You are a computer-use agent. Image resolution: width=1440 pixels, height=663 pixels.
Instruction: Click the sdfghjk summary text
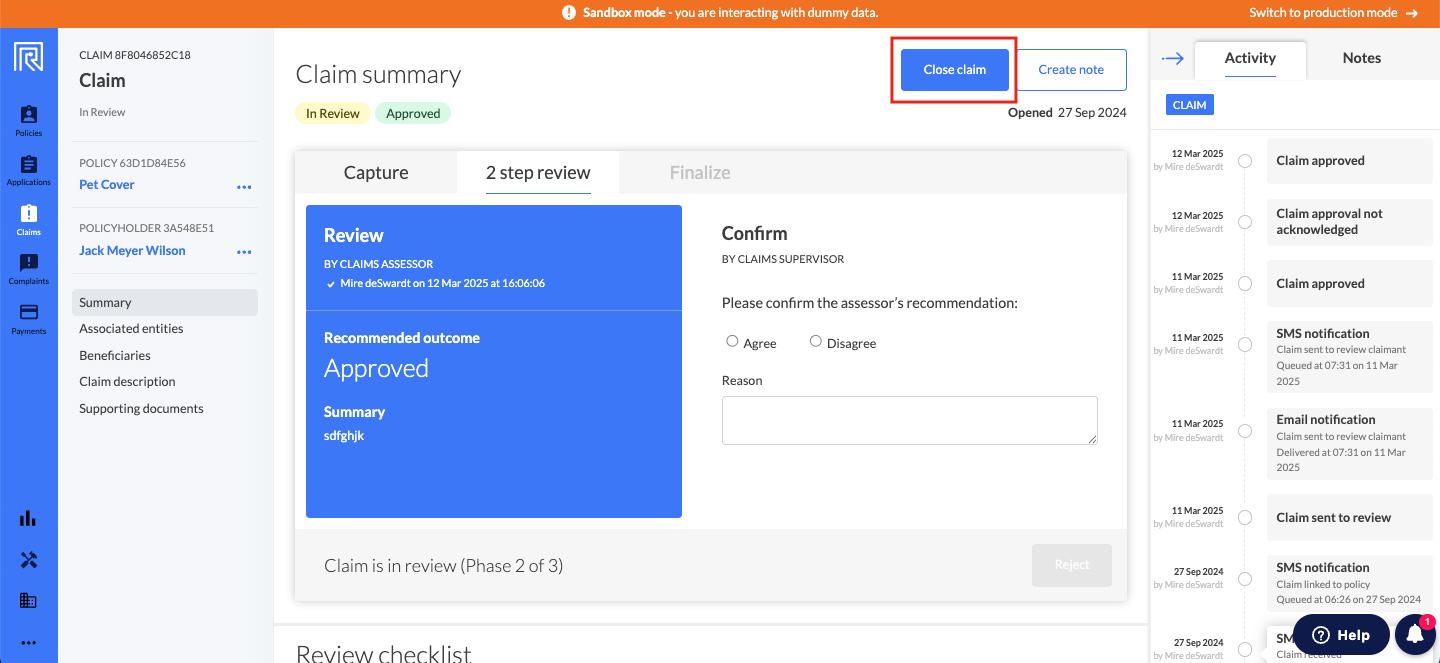(344, 436)
